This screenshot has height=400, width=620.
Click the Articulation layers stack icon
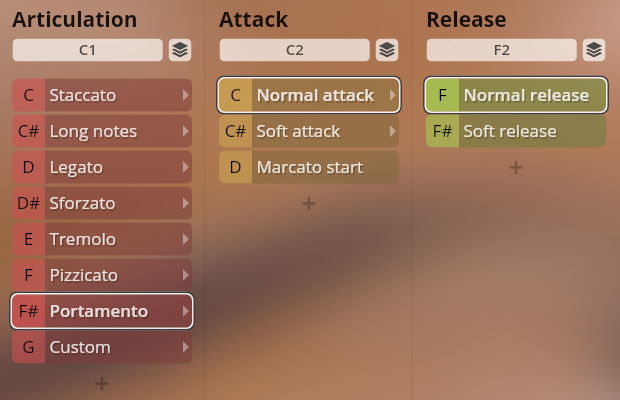pyautogui.click(x=179, y=50)
